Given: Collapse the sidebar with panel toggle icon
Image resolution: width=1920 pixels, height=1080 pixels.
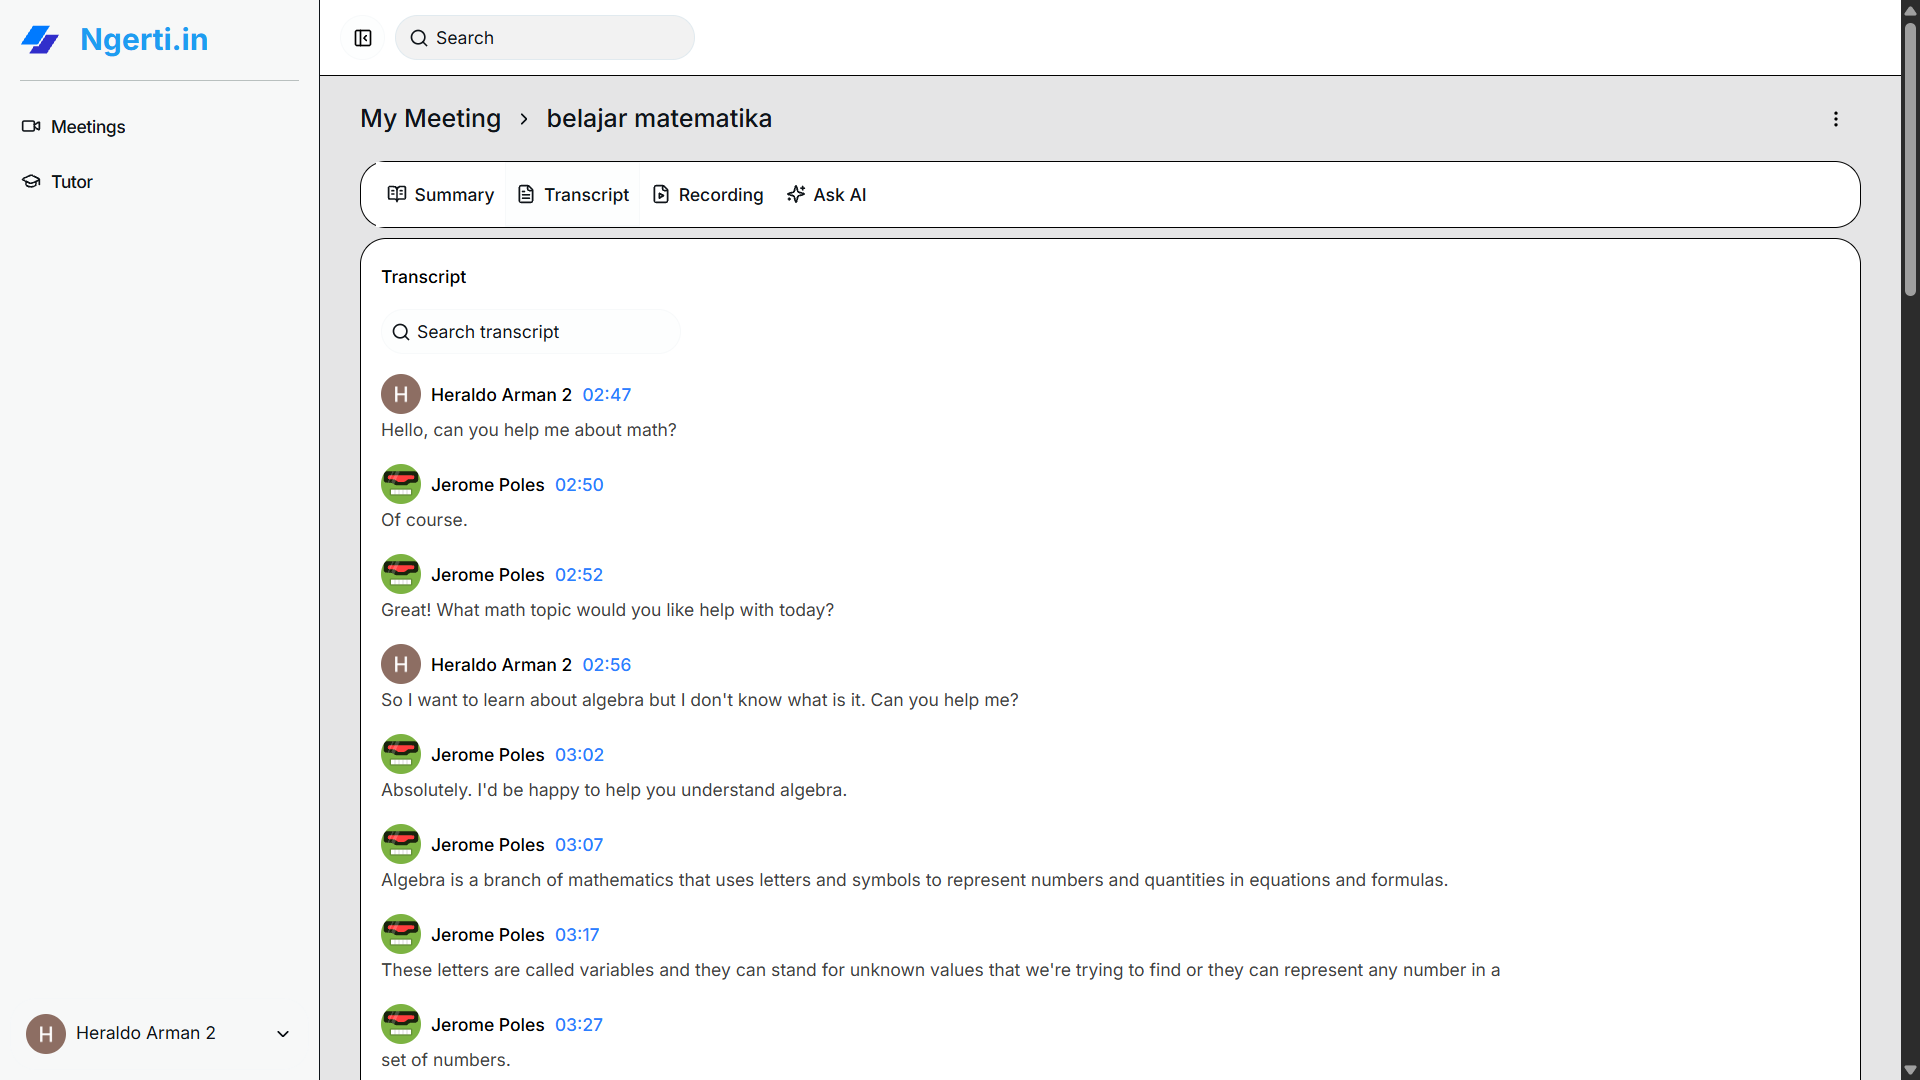Looking at the screenshot, I should point(363,38).
